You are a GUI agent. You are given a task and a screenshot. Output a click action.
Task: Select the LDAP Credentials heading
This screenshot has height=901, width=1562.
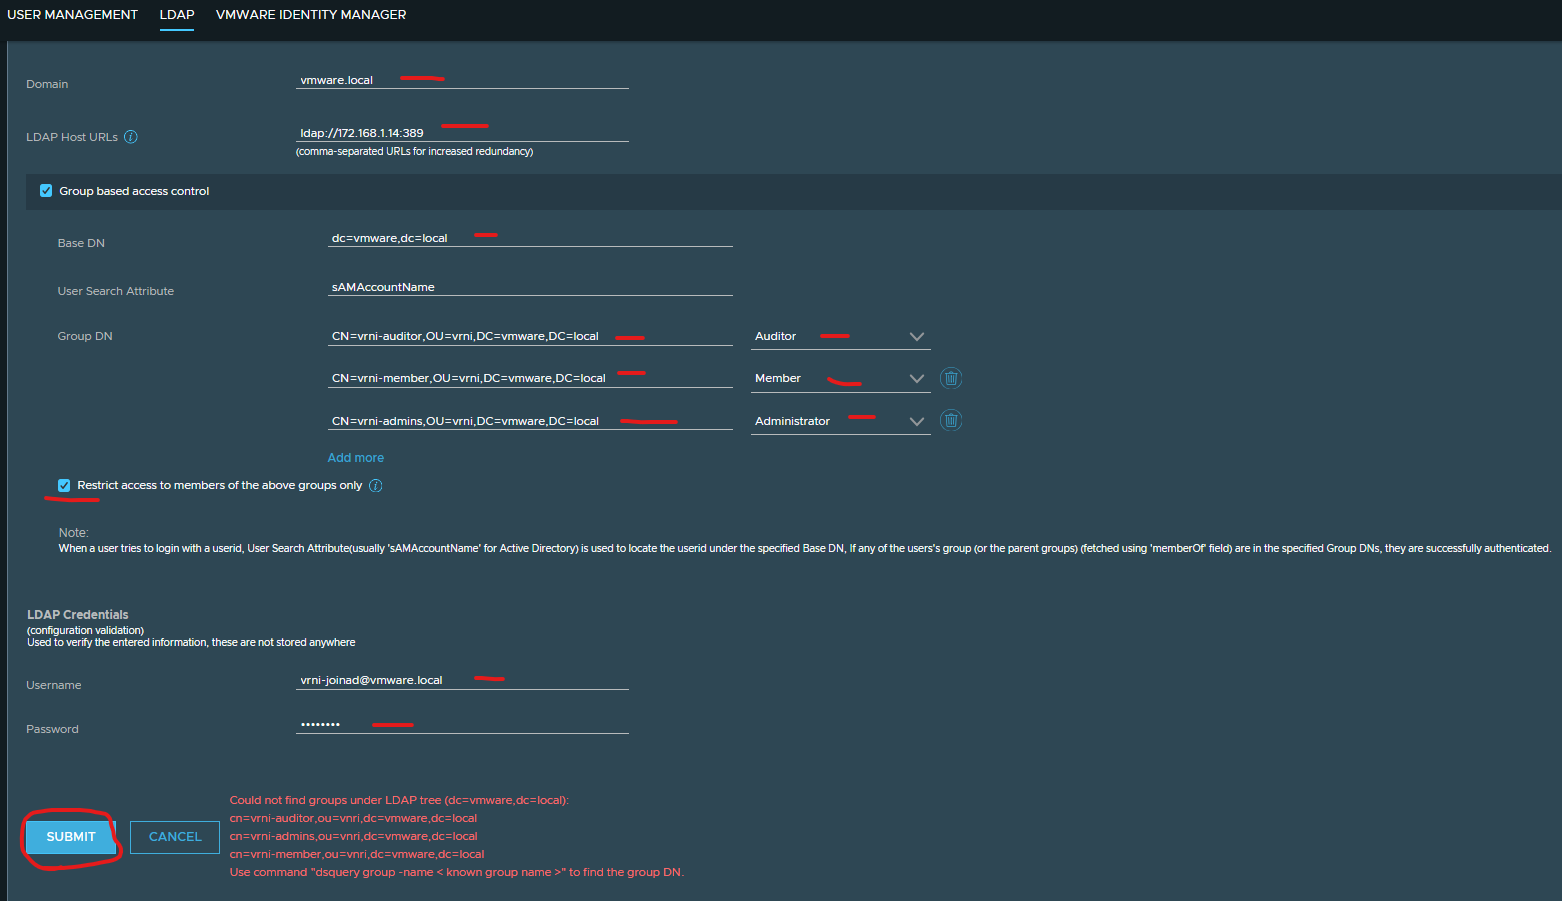coord(78,615)
